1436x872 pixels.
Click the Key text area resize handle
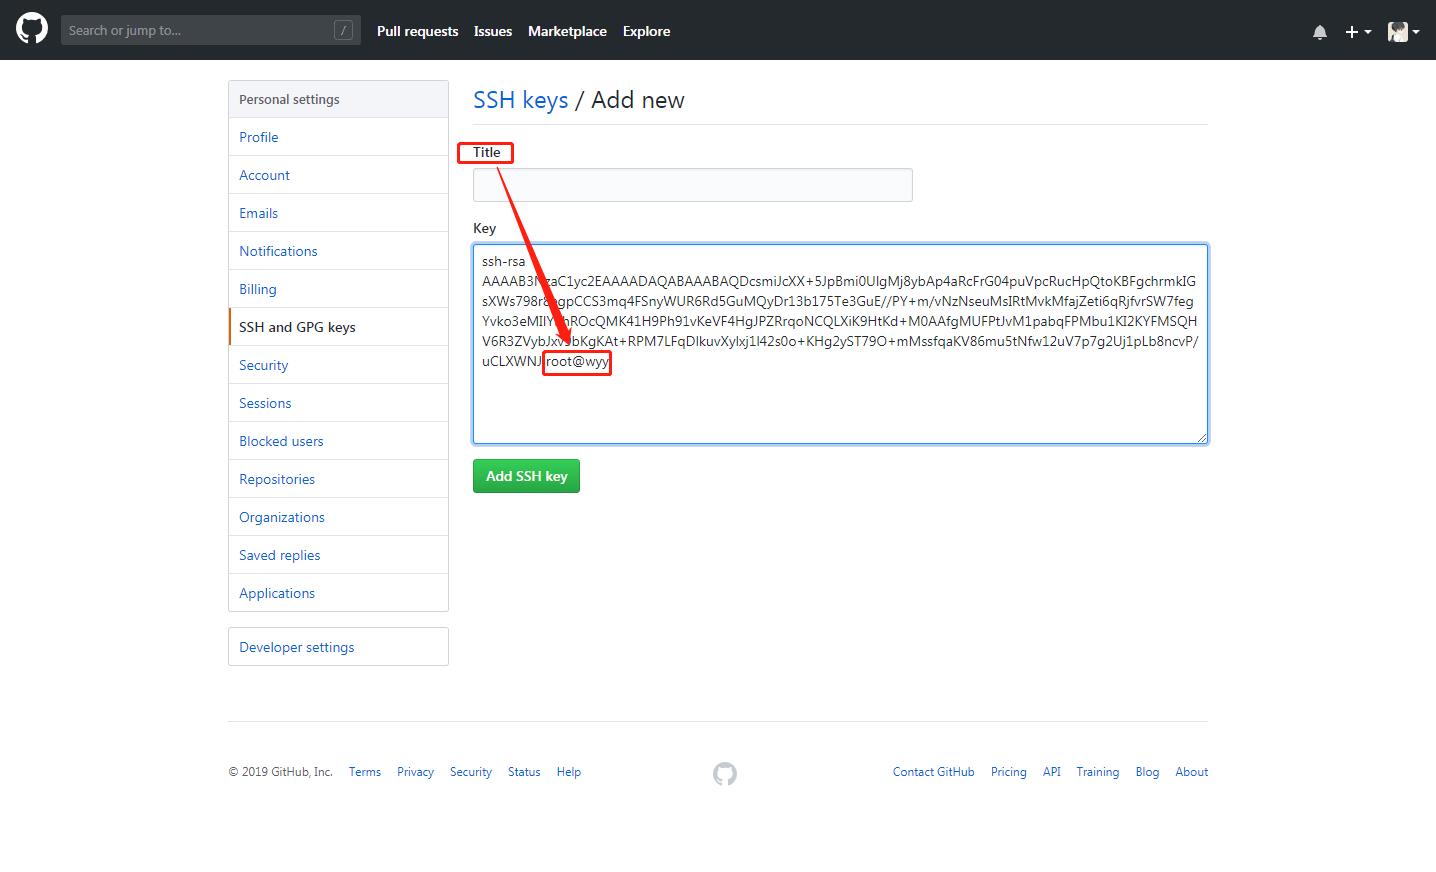pyautogui.click(x=1202, y=438)
